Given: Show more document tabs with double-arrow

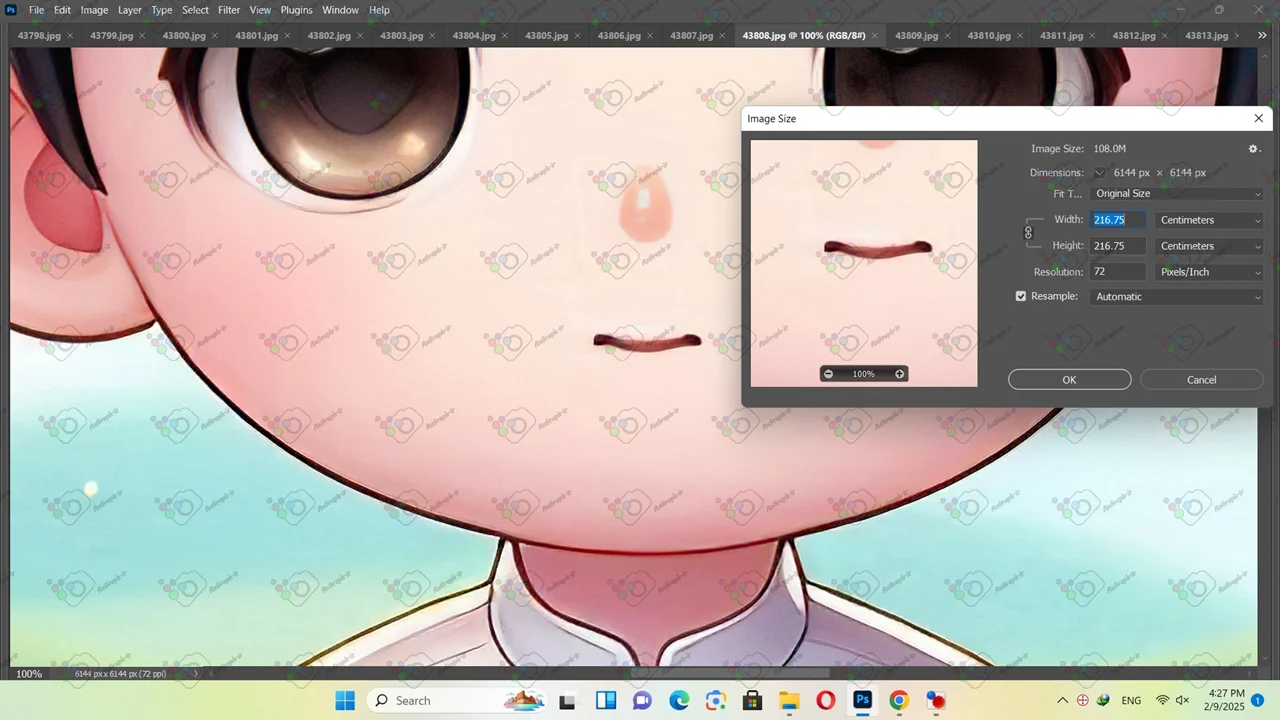Looking at the screenshot, I should 1263,36.
